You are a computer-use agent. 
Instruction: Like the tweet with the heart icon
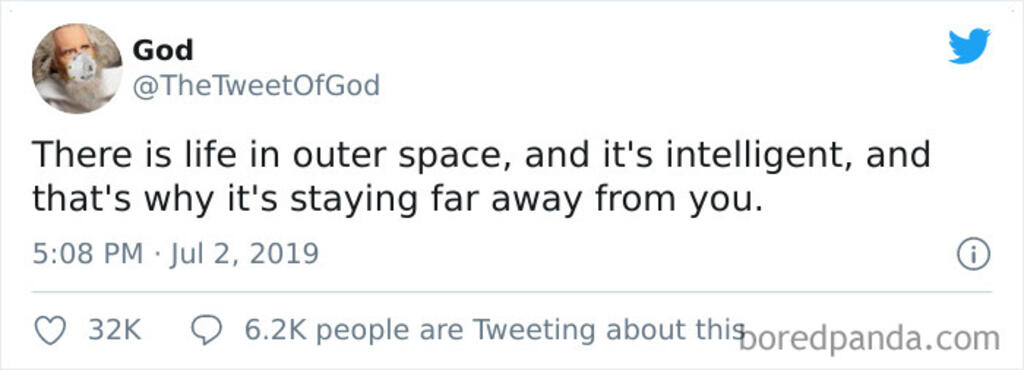pos(50,331)
